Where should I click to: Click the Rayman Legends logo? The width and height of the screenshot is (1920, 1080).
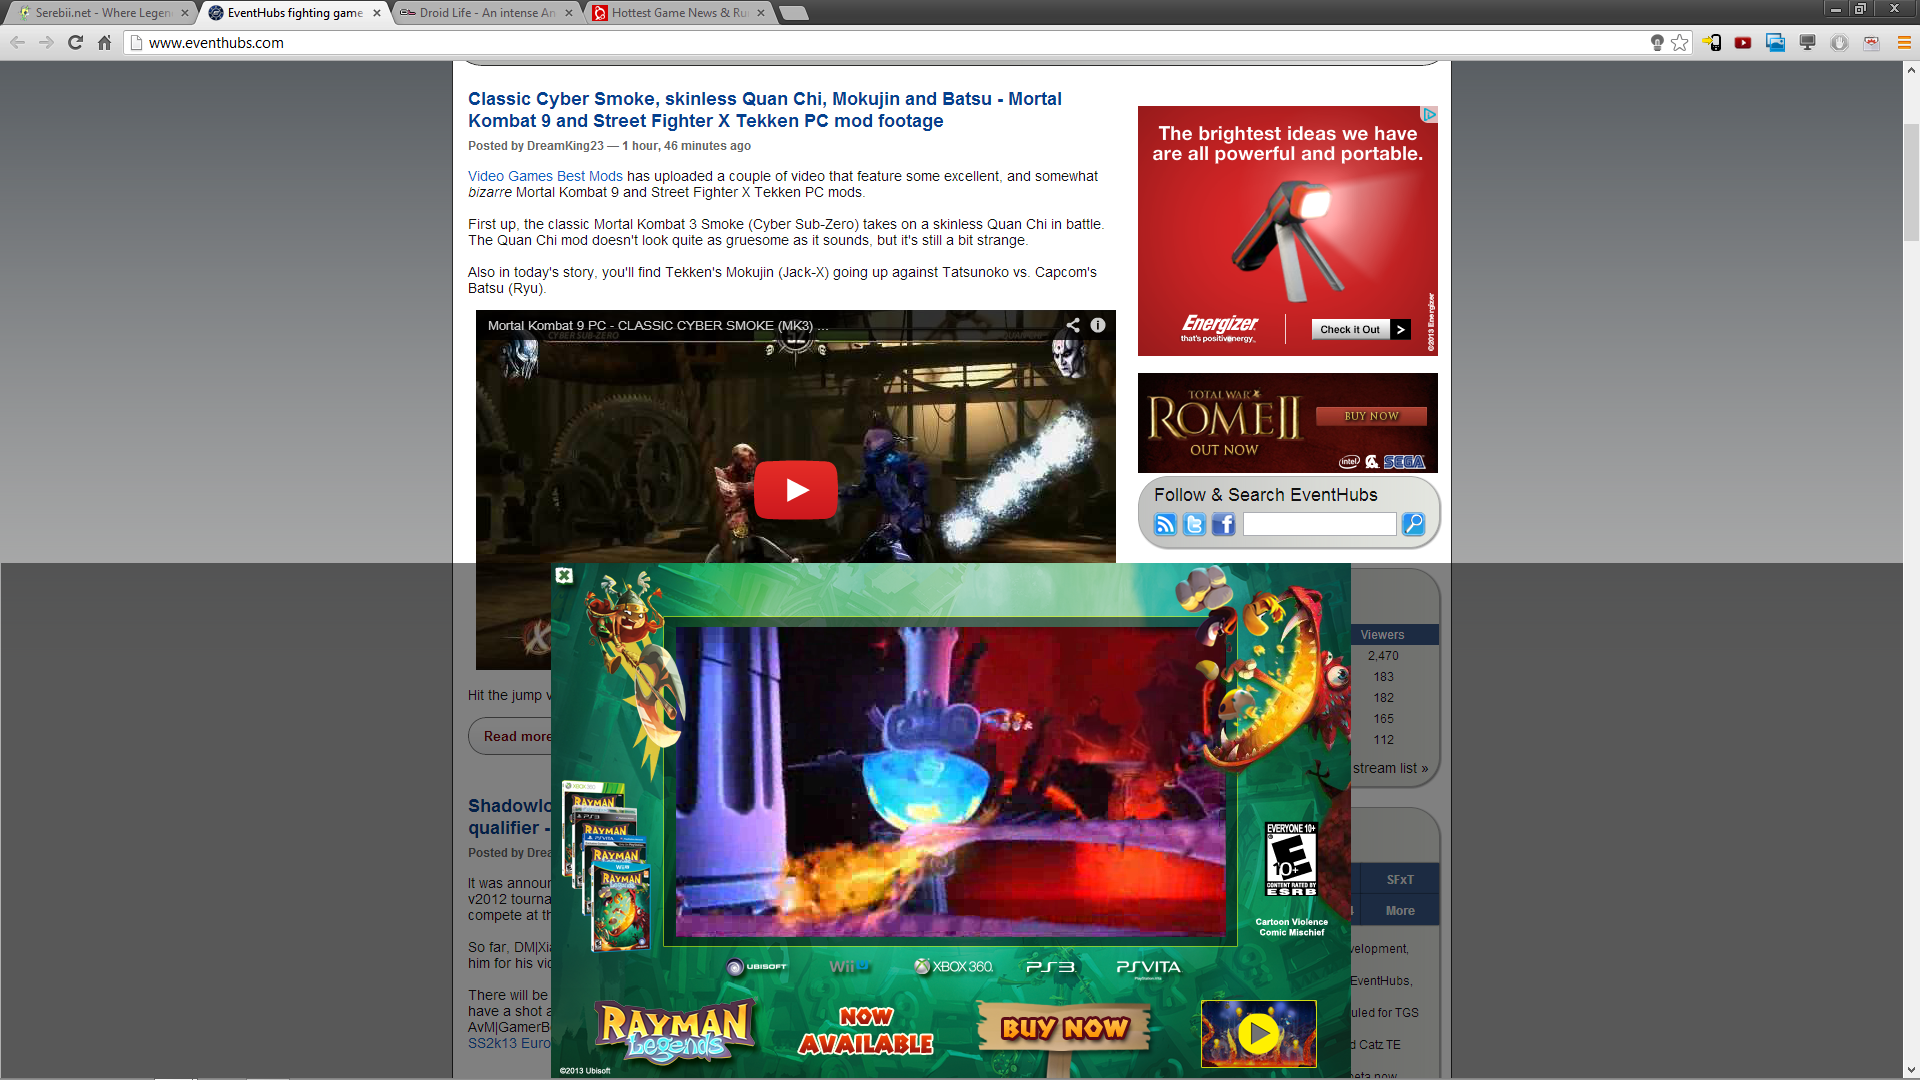(x=674, y=1031)
